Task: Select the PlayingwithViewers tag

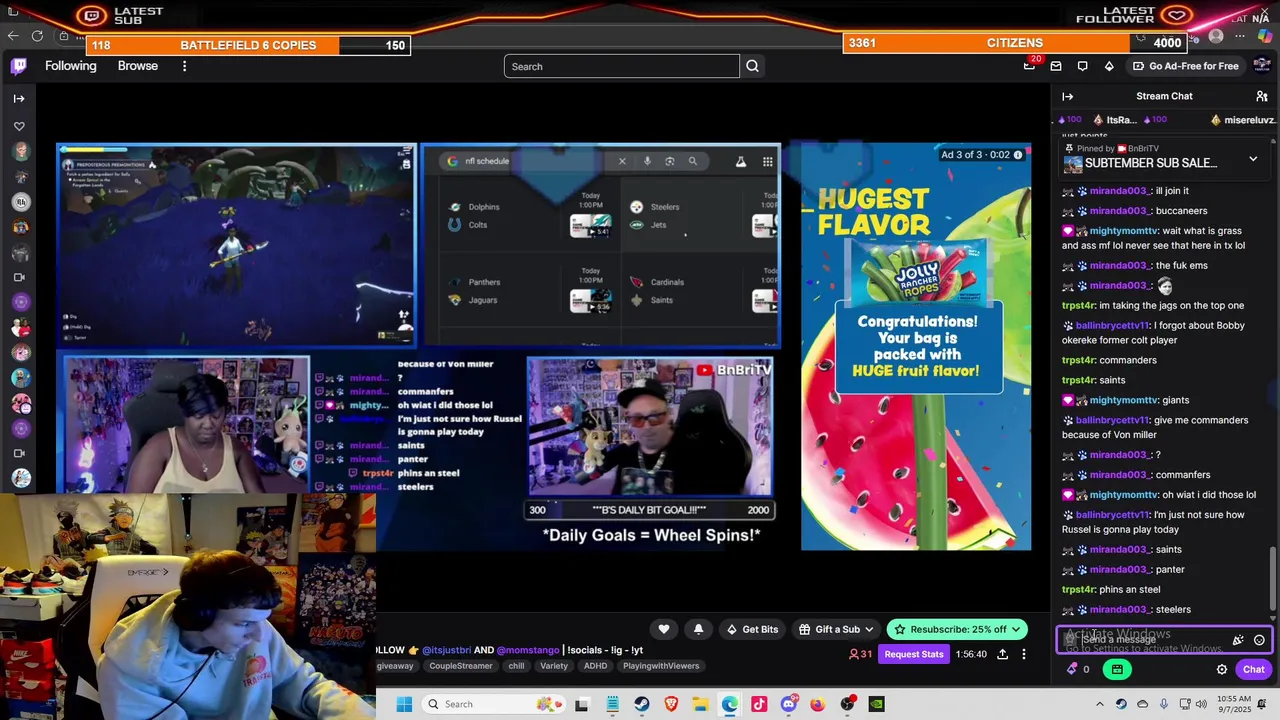Action: [x=661, y=666]
